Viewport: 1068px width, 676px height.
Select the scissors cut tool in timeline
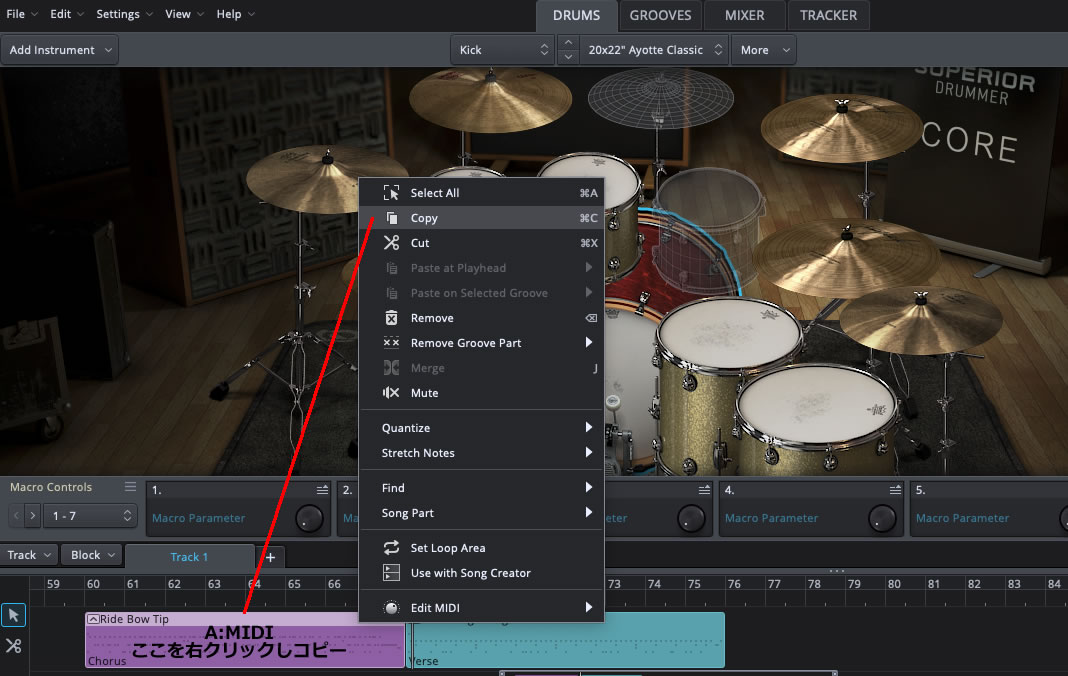coord(14,646)
